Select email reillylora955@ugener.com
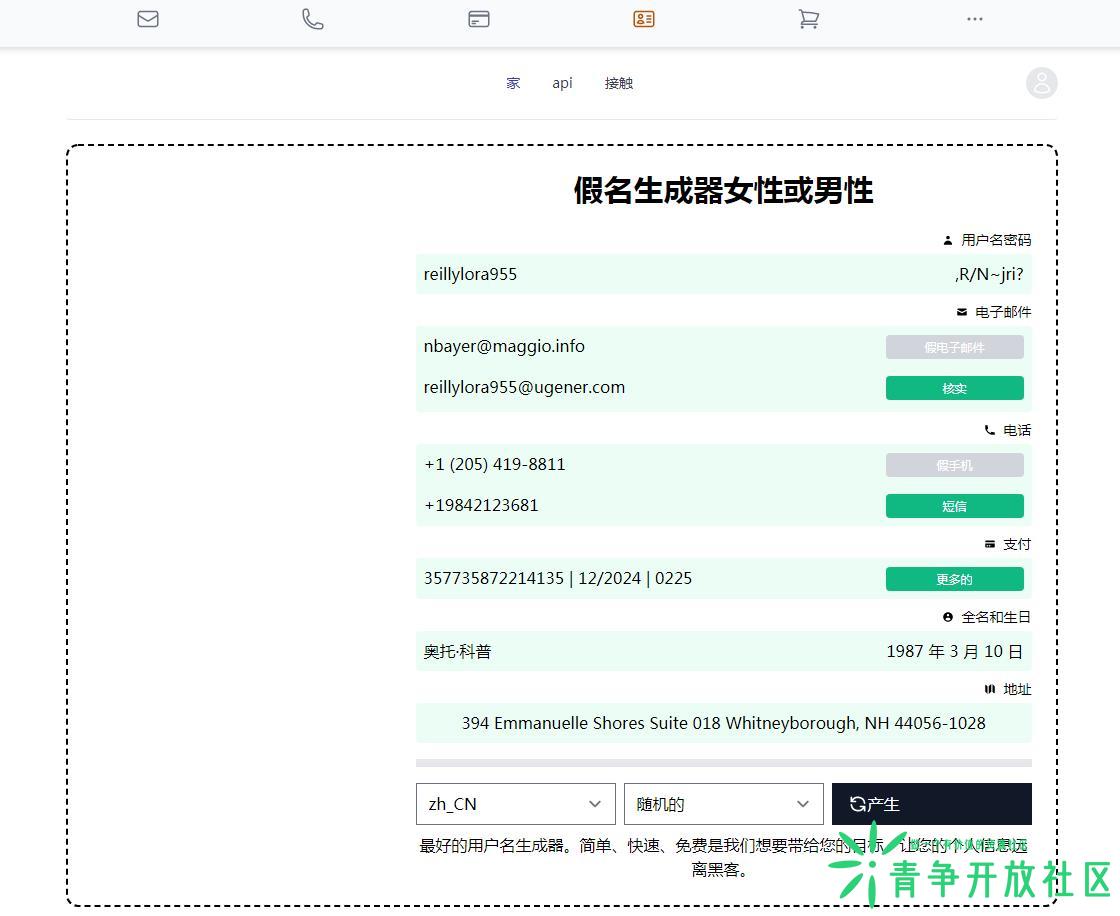This screenshot has width=1120, height=916. point(524,387)
